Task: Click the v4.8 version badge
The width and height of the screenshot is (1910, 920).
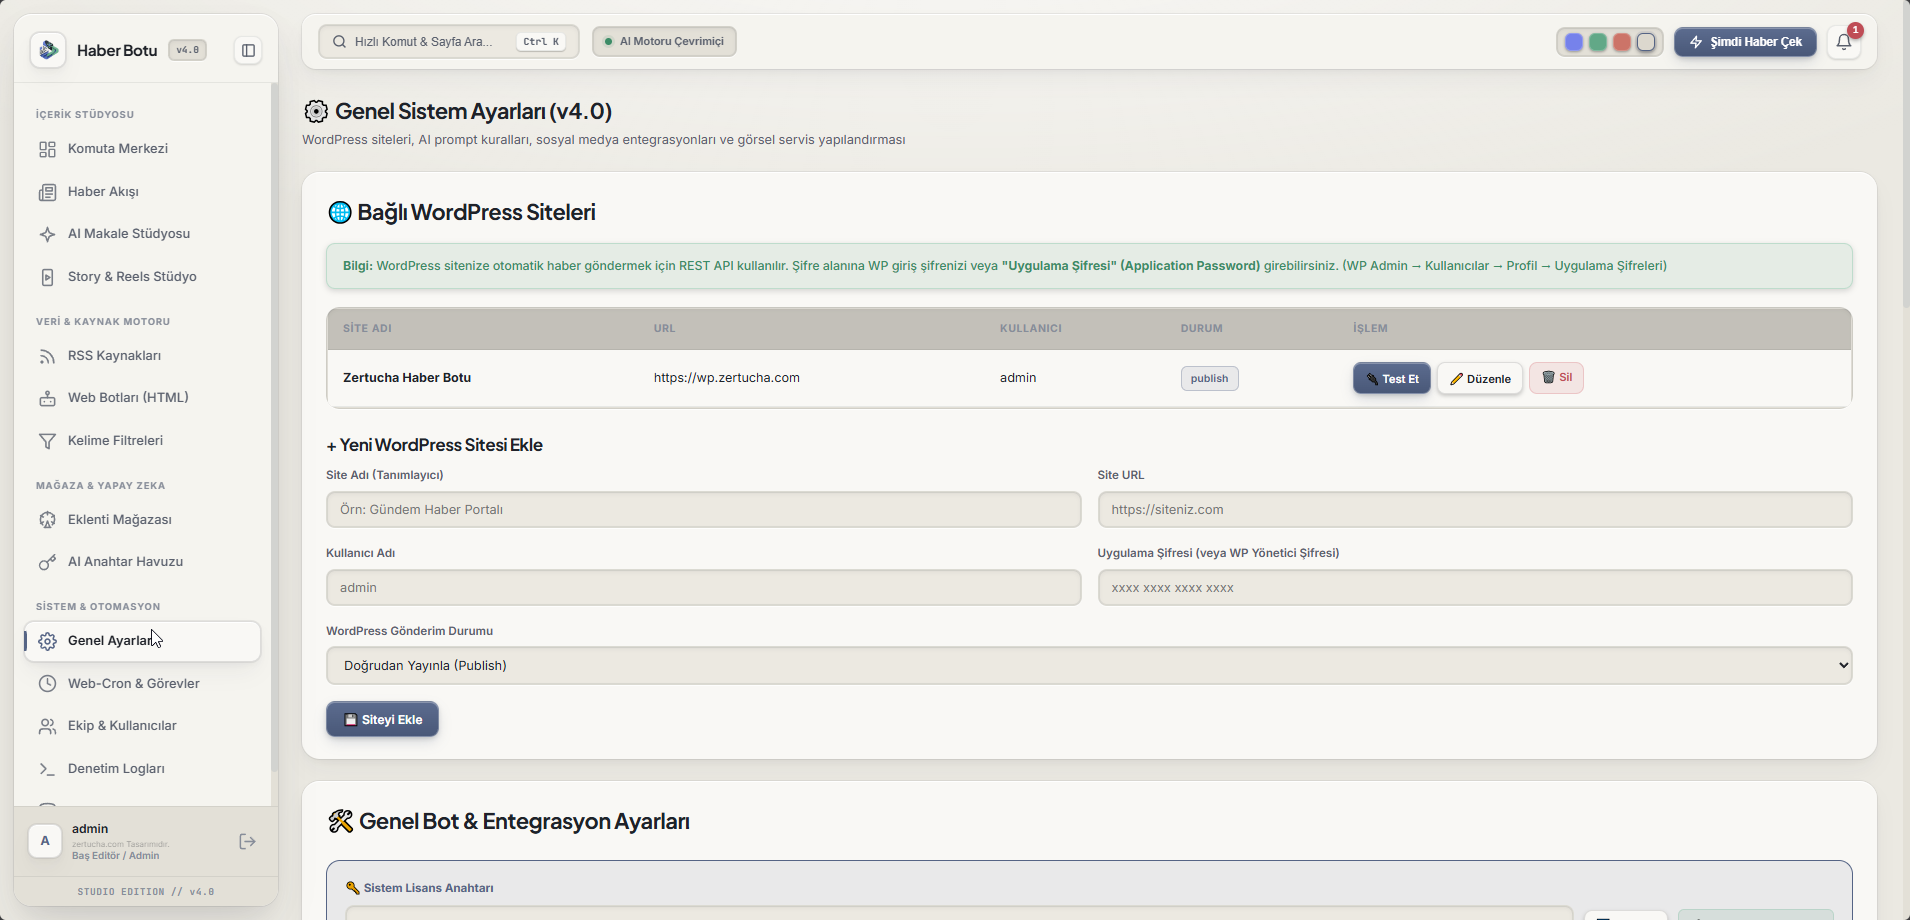Action: click(x=187, y=50)
